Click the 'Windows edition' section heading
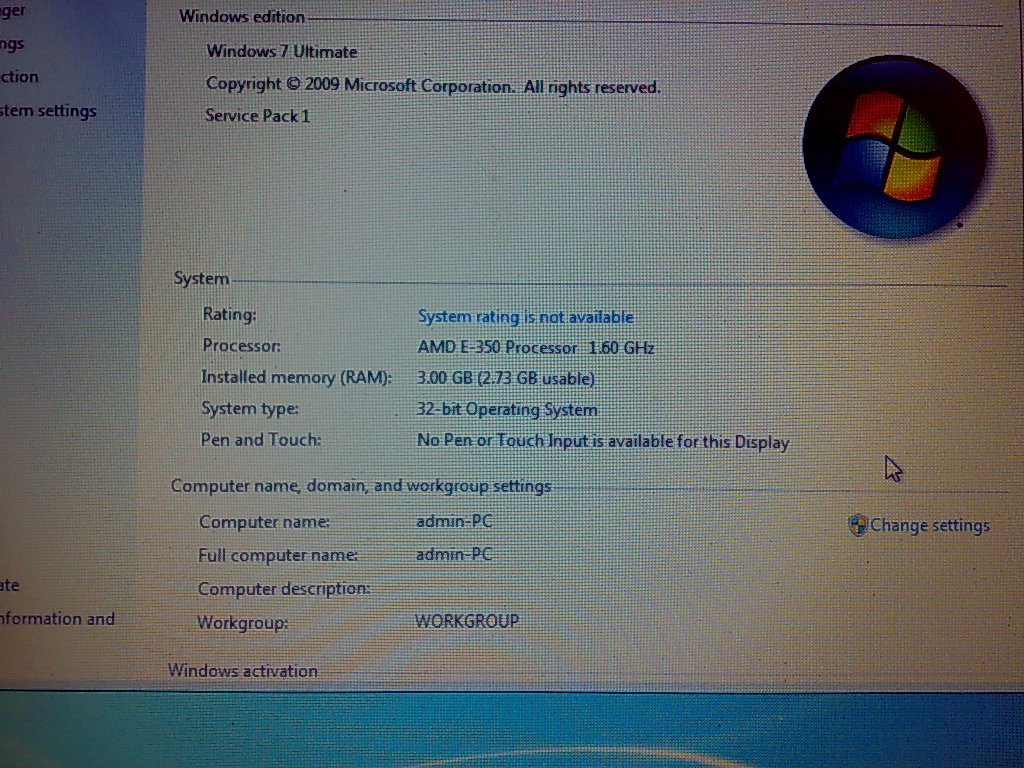The height and width of the screenshot is (768, 1024). tap(242, 16)
